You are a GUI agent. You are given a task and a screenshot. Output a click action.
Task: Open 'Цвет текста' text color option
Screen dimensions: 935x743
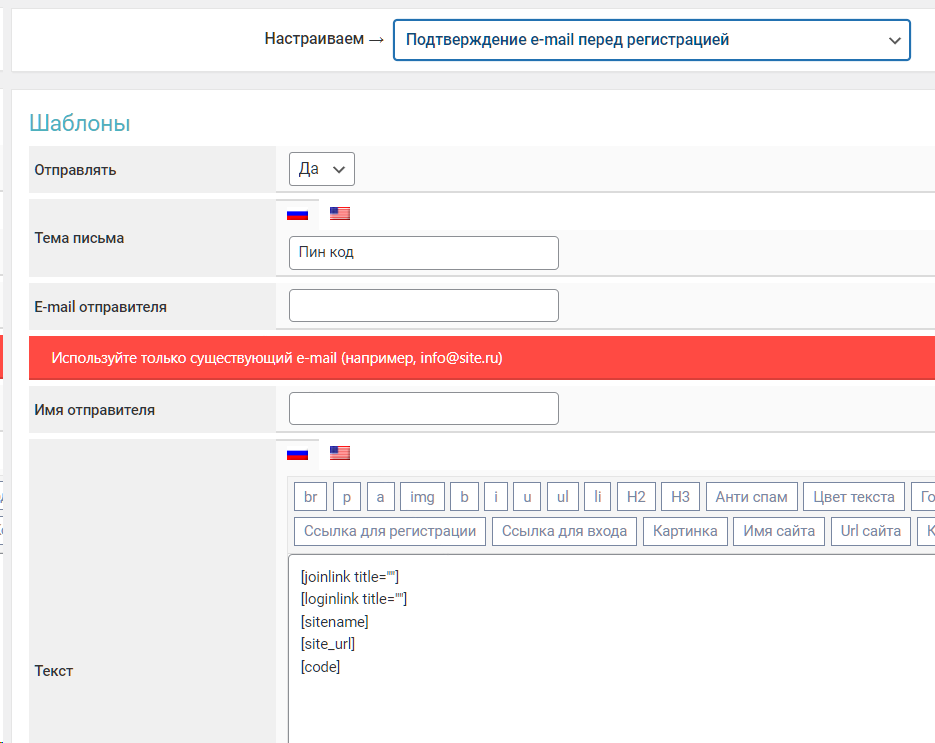[853, 497]
